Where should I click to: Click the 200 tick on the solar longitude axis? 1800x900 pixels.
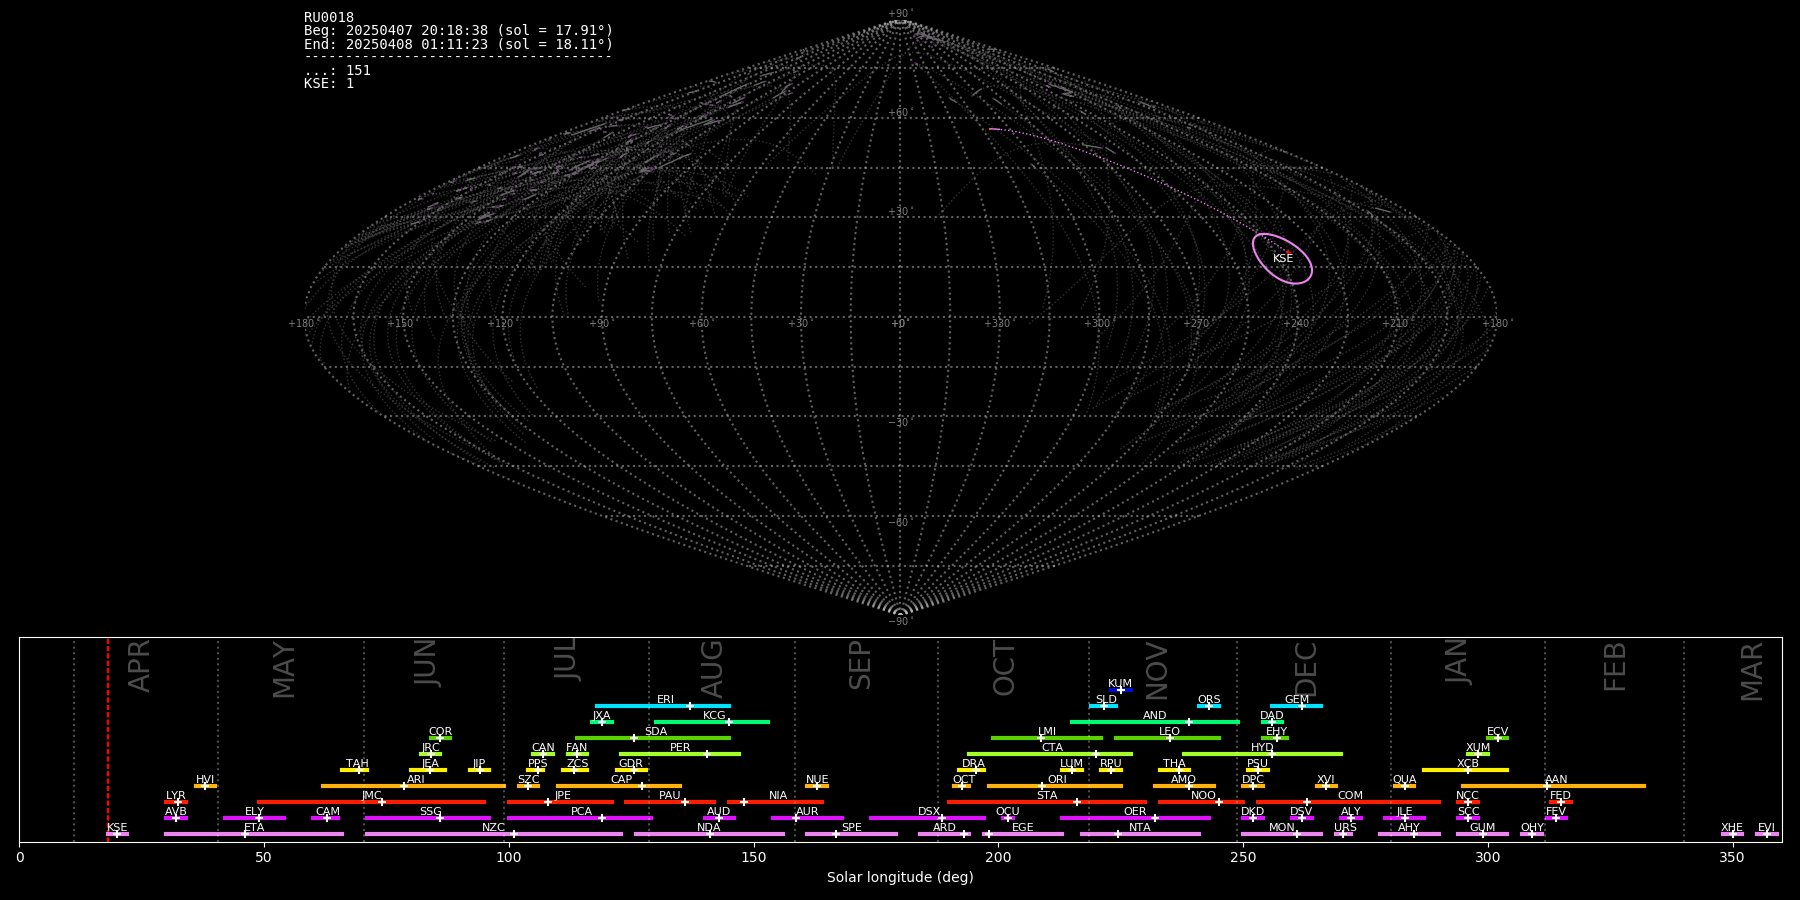click(x=998, y=858)
